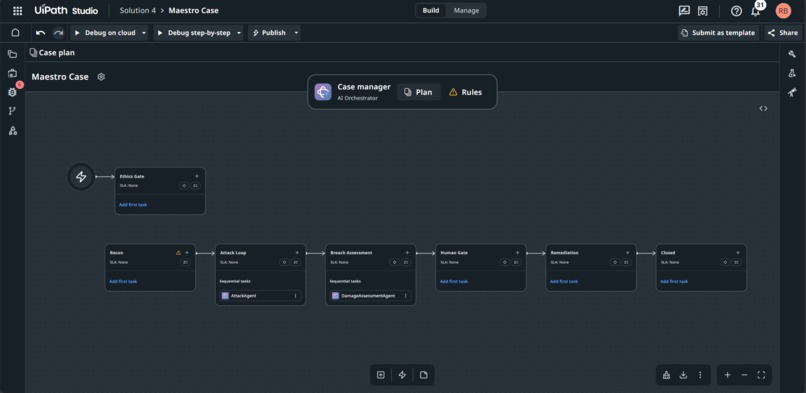Open the Case plan tab

point(52,53)
